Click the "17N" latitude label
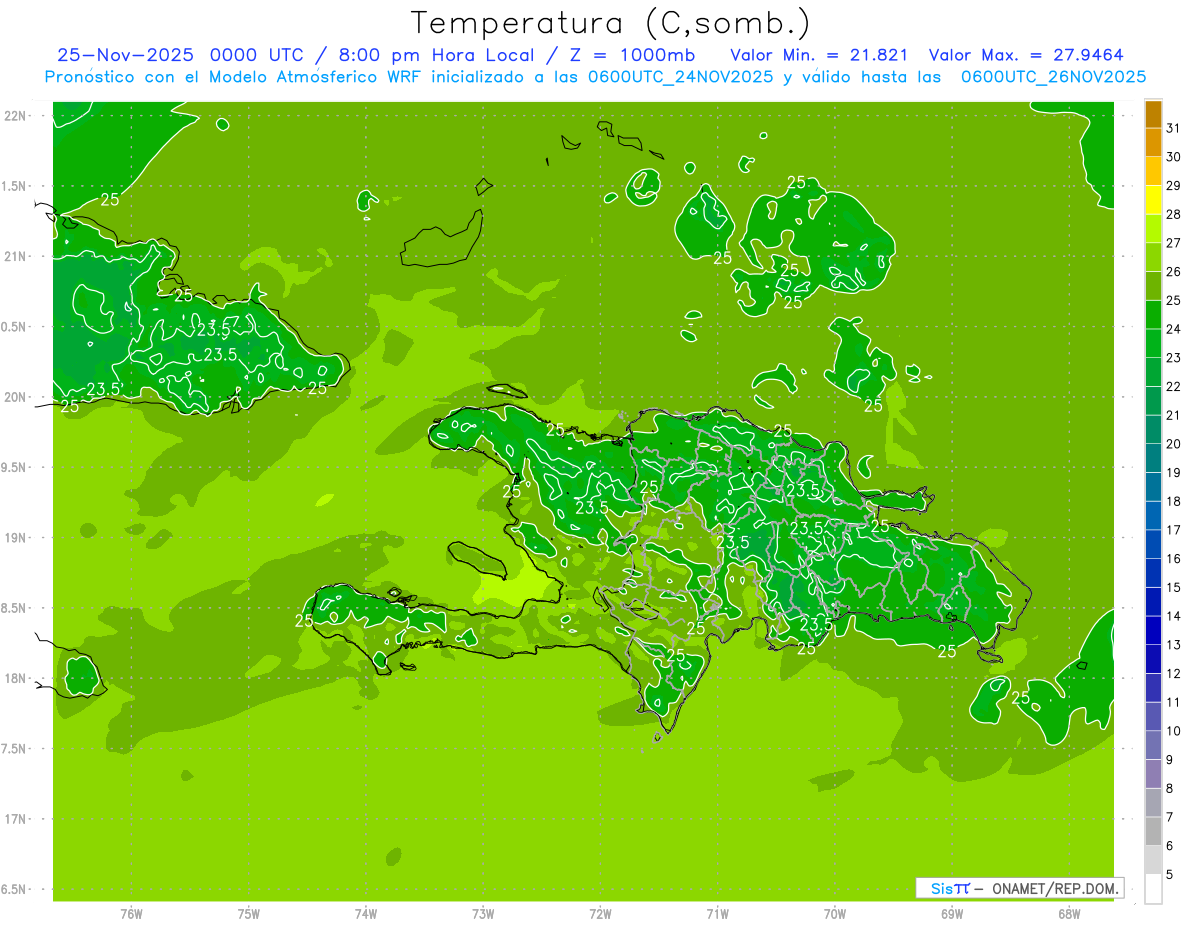Image resolution: width=1200 pixels, height=927 pixels. coord(15,819)
